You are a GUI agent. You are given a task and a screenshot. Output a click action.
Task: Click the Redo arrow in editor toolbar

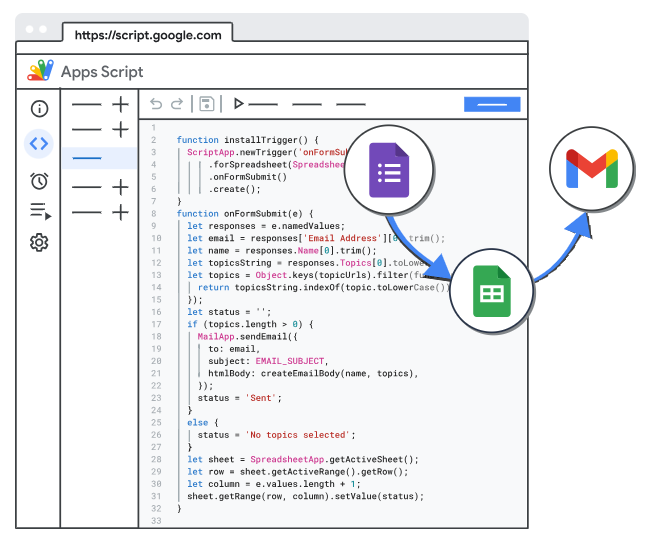click(x=177, y=104)
